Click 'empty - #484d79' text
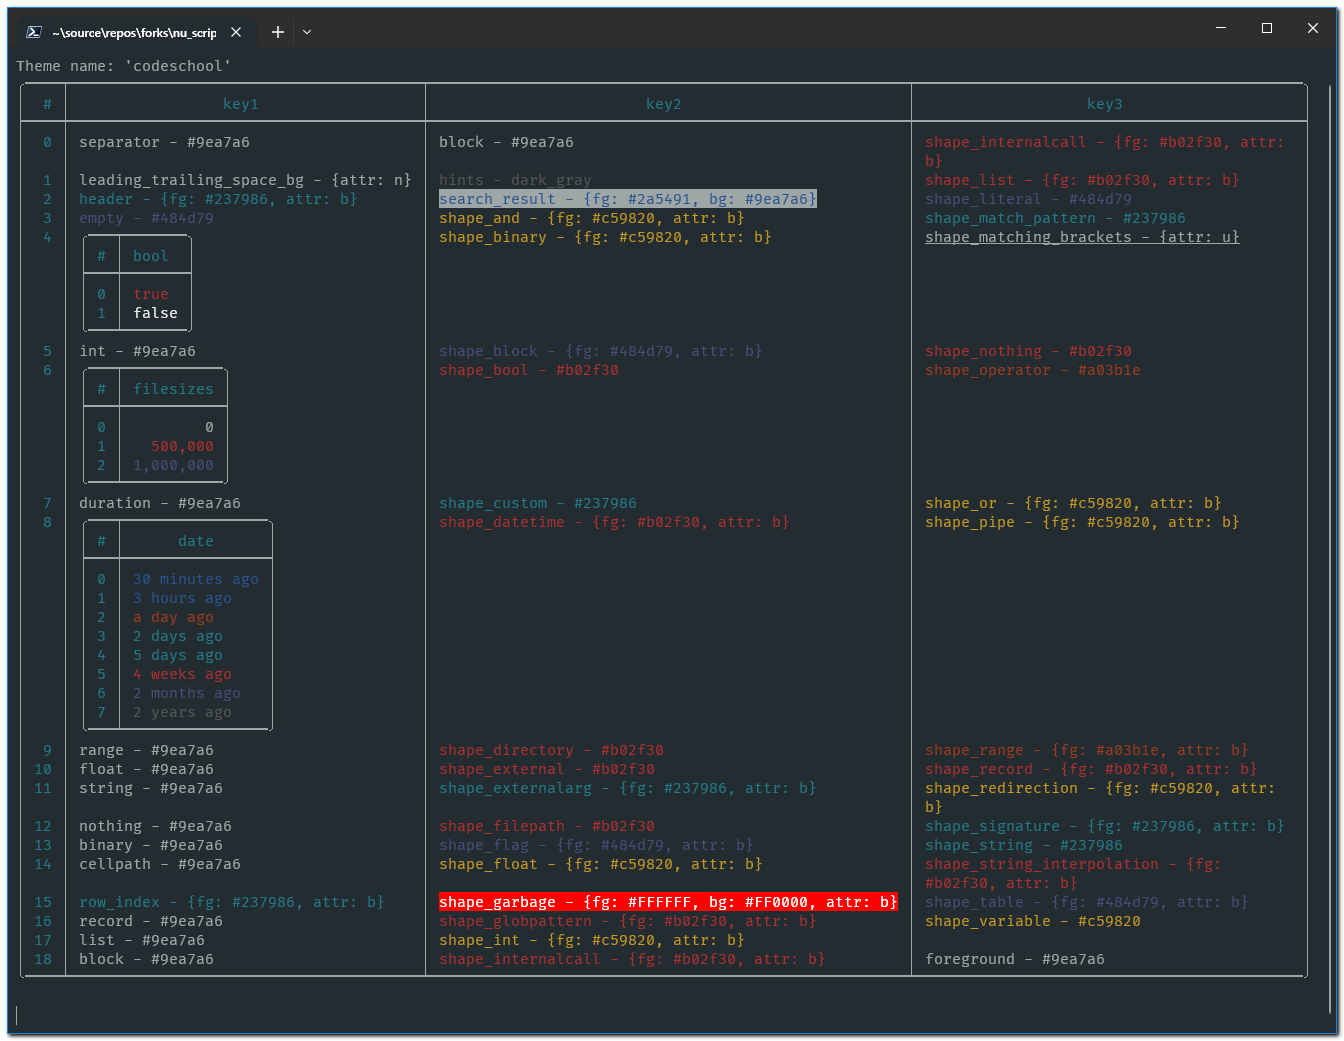The width and height of the screenshot is (1344, 1041). (x=147, y=218)
